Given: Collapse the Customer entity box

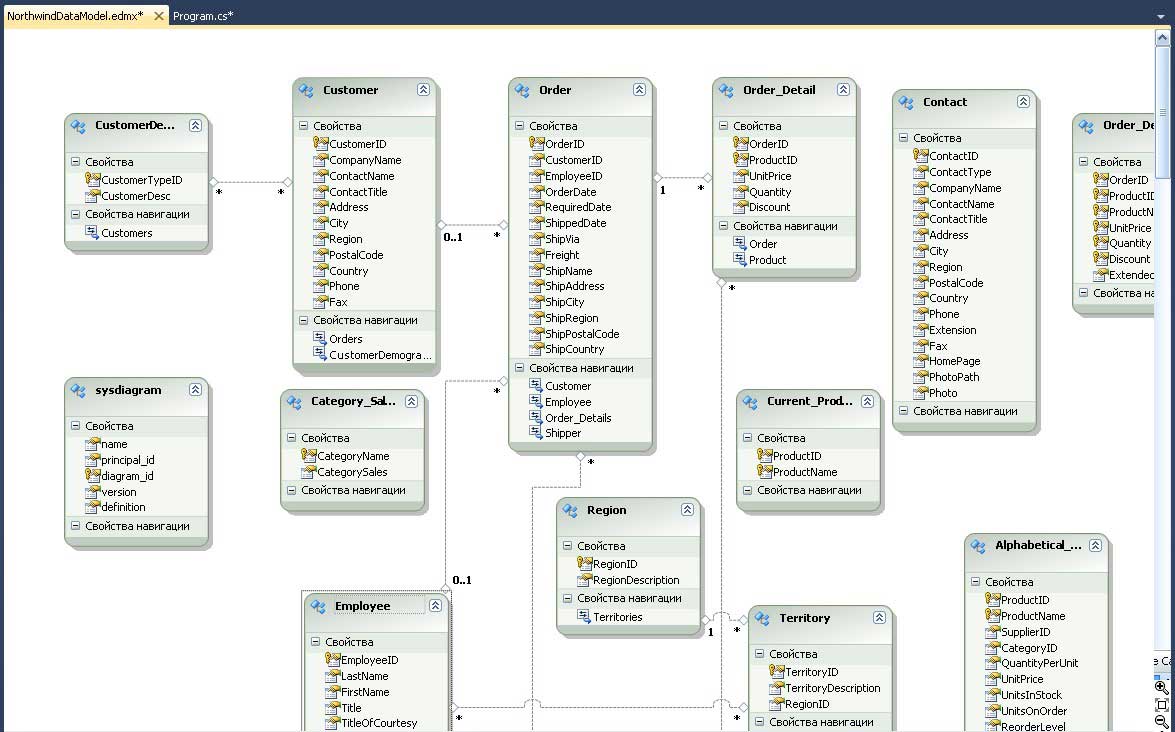Looking at the screenshot, I should [423, 90].
